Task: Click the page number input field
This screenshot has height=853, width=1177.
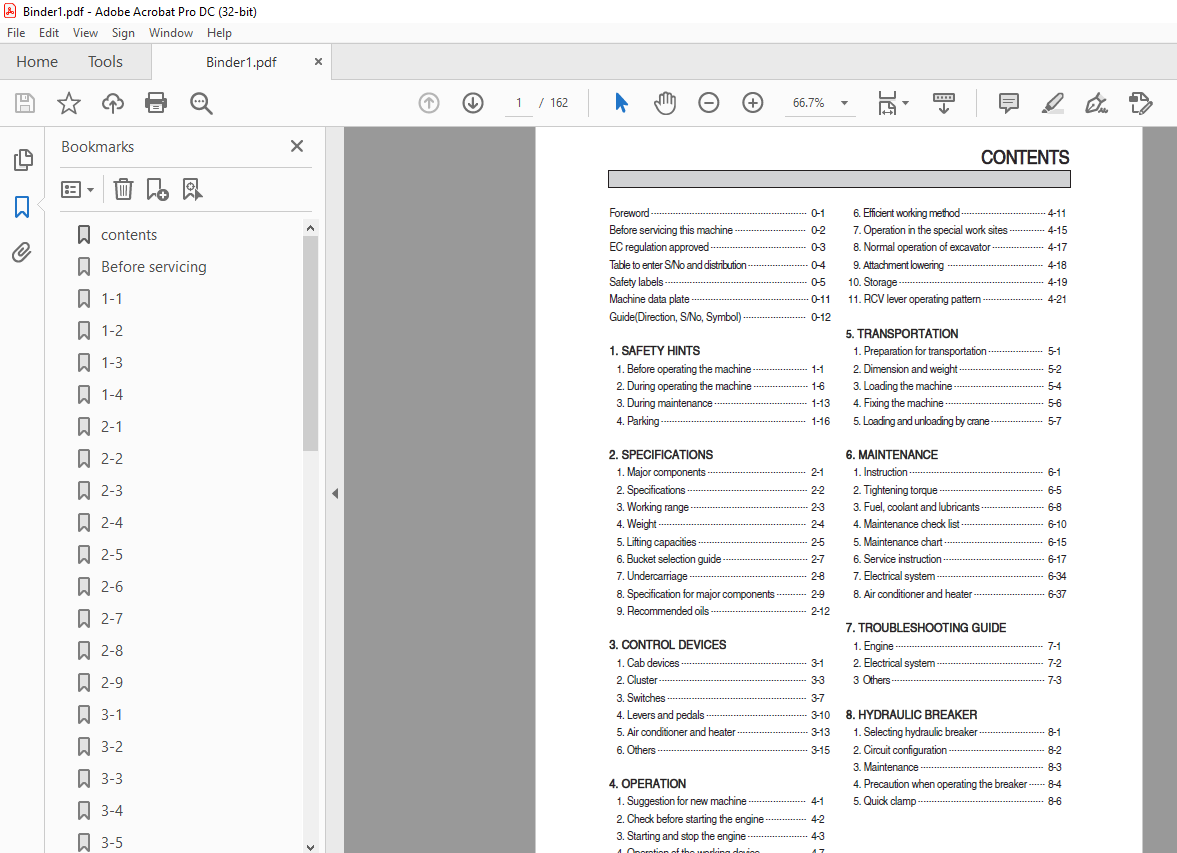Action: pyautogui.click(x=519, y=103)
